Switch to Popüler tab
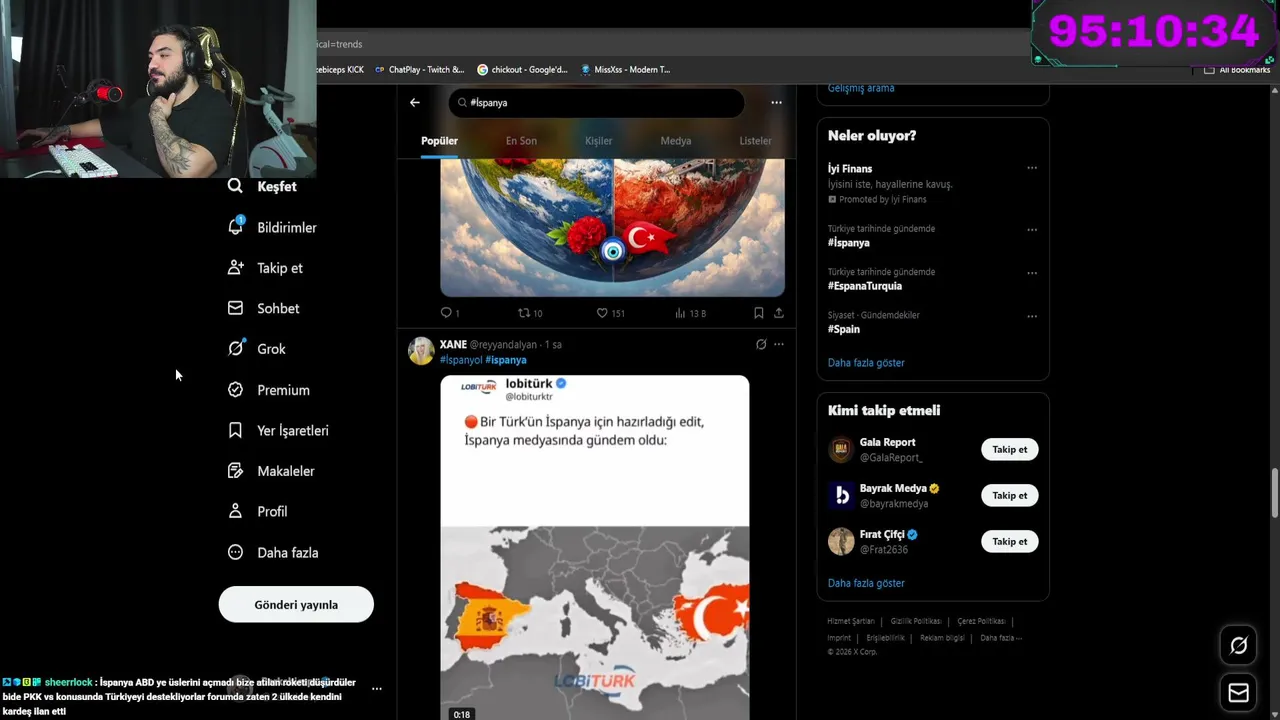The width and height of the screenshot is (1280, 720). click(x=439, y=141)
